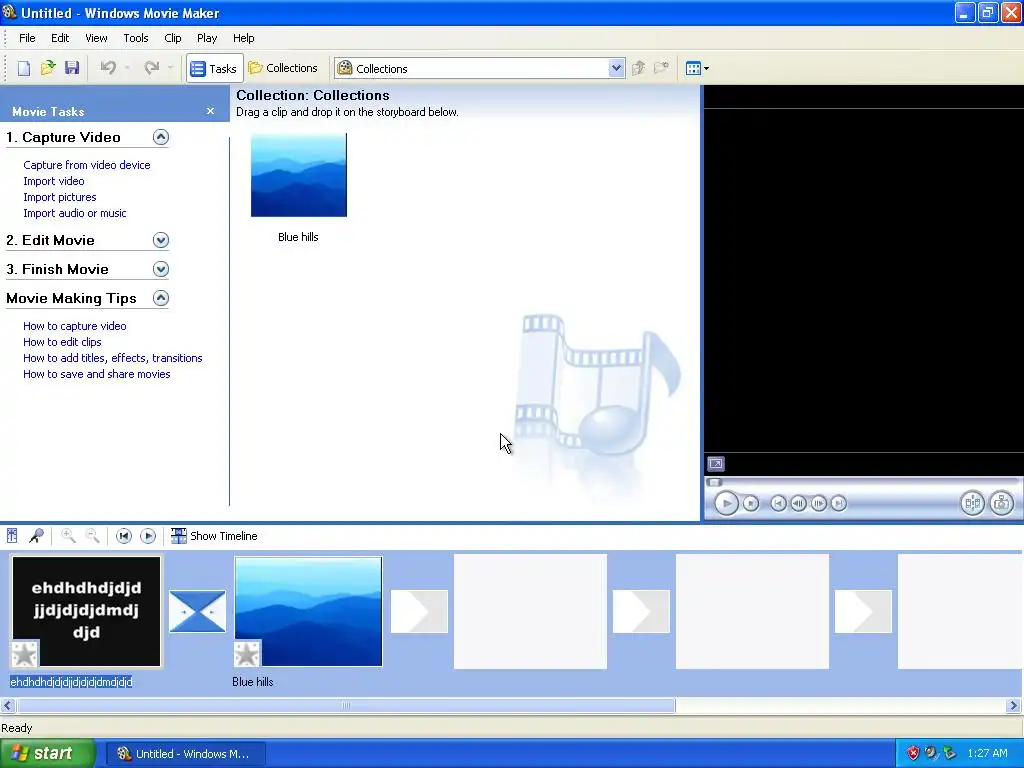The height and width of the screenshot is (768, 1024).
Task: Select the title clip on the storyboard
Action: (x=86, y=611)
